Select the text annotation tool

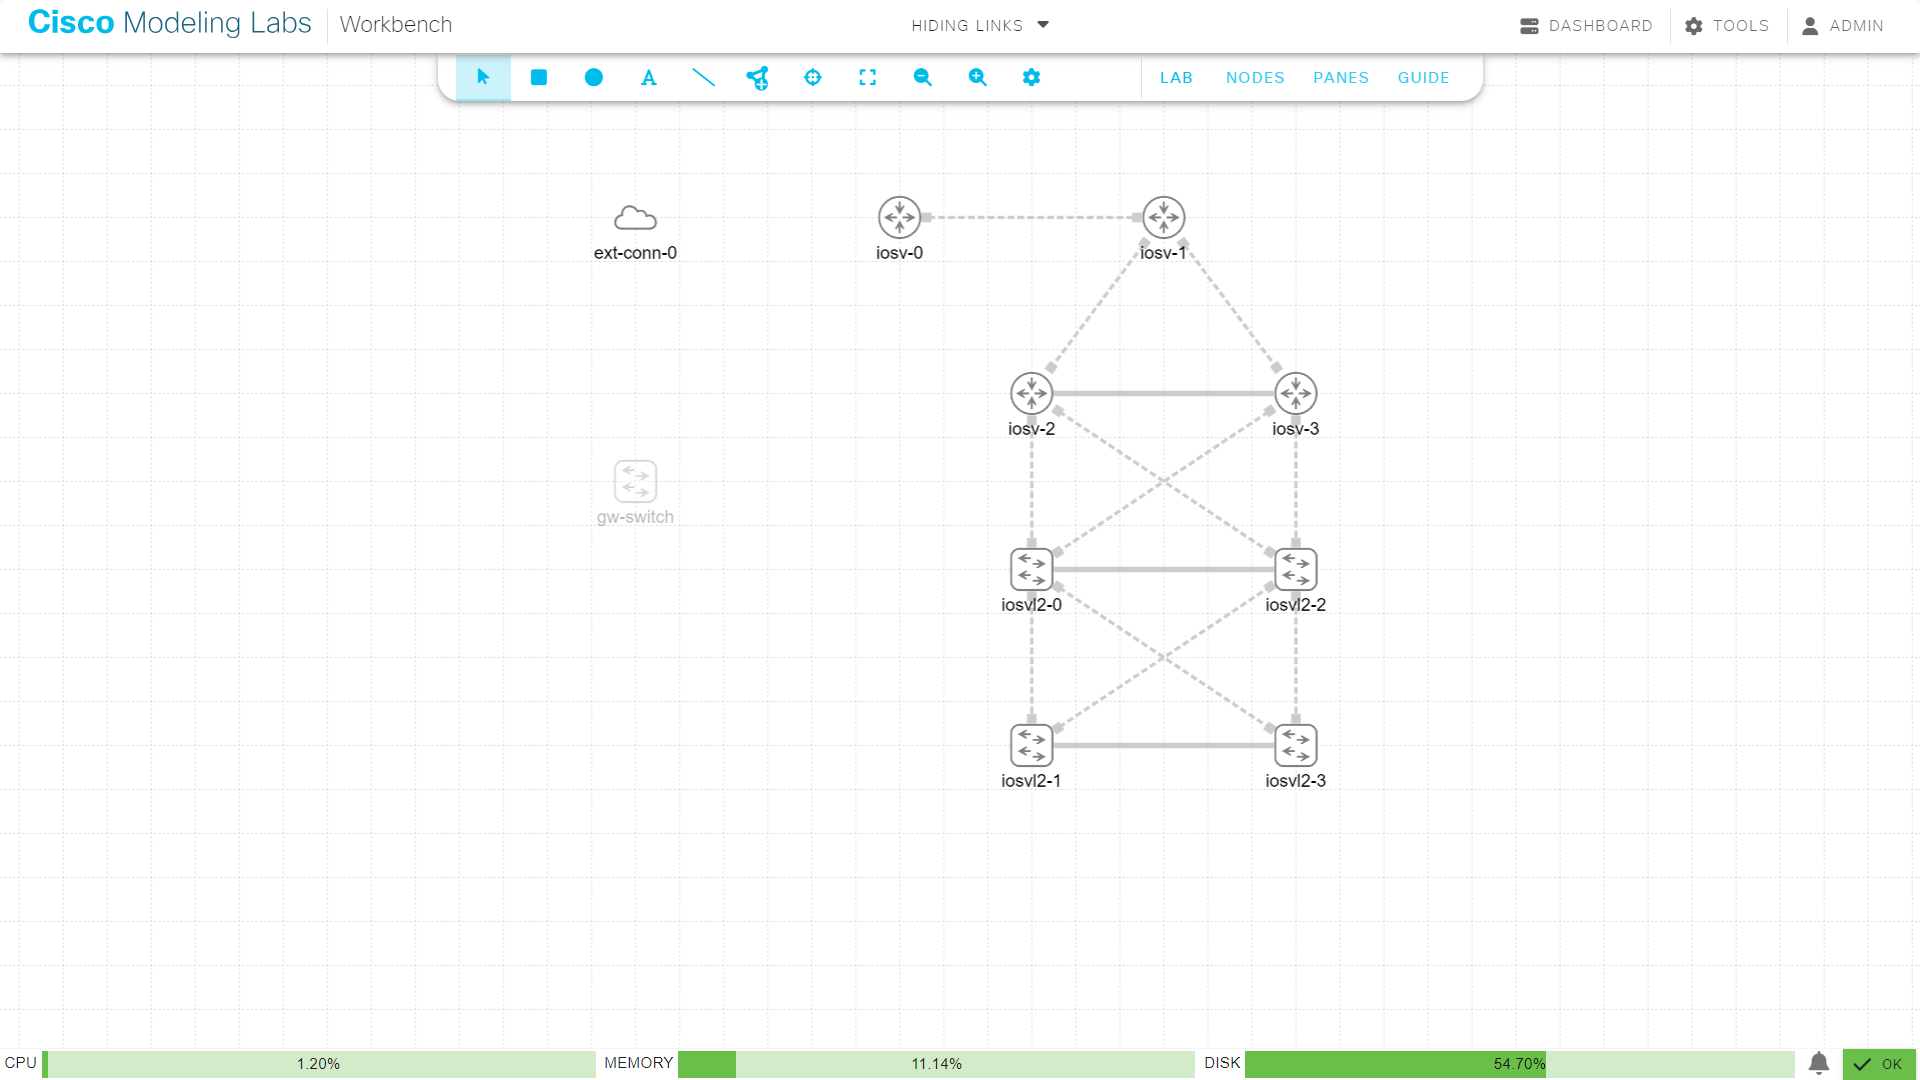pos(648,77)
